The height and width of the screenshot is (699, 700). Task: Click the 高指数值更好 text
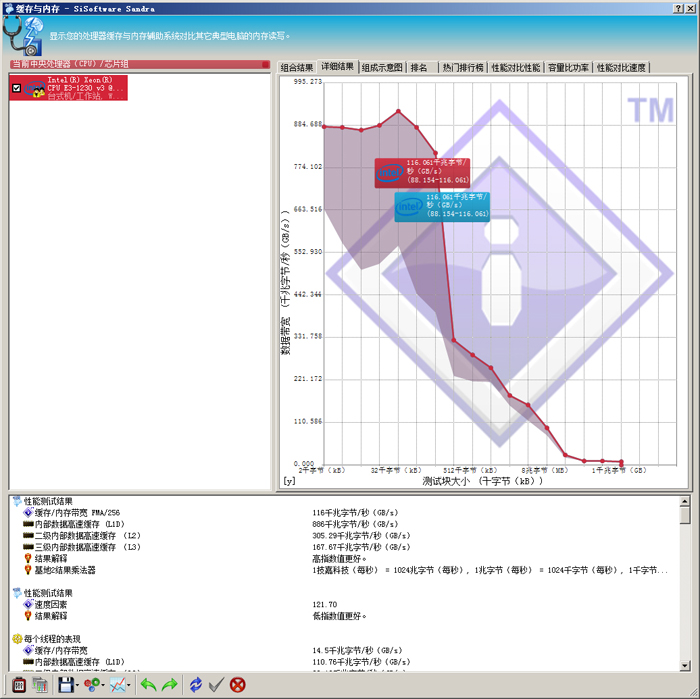click(x=339, y=558)
